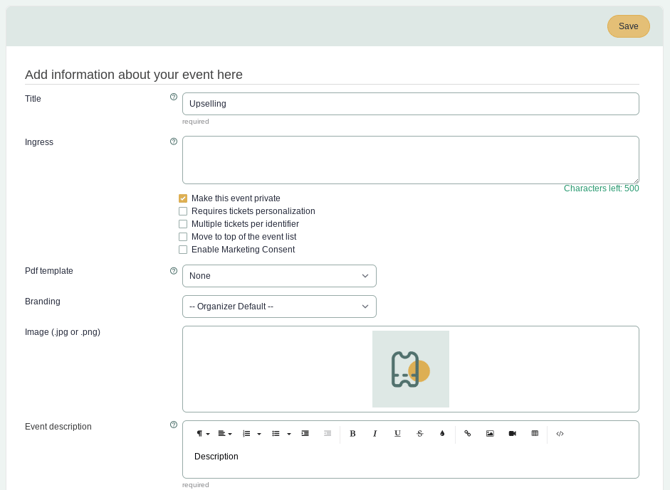Uncheck Make this event private
670x490 pixels.
pos(183,198)
